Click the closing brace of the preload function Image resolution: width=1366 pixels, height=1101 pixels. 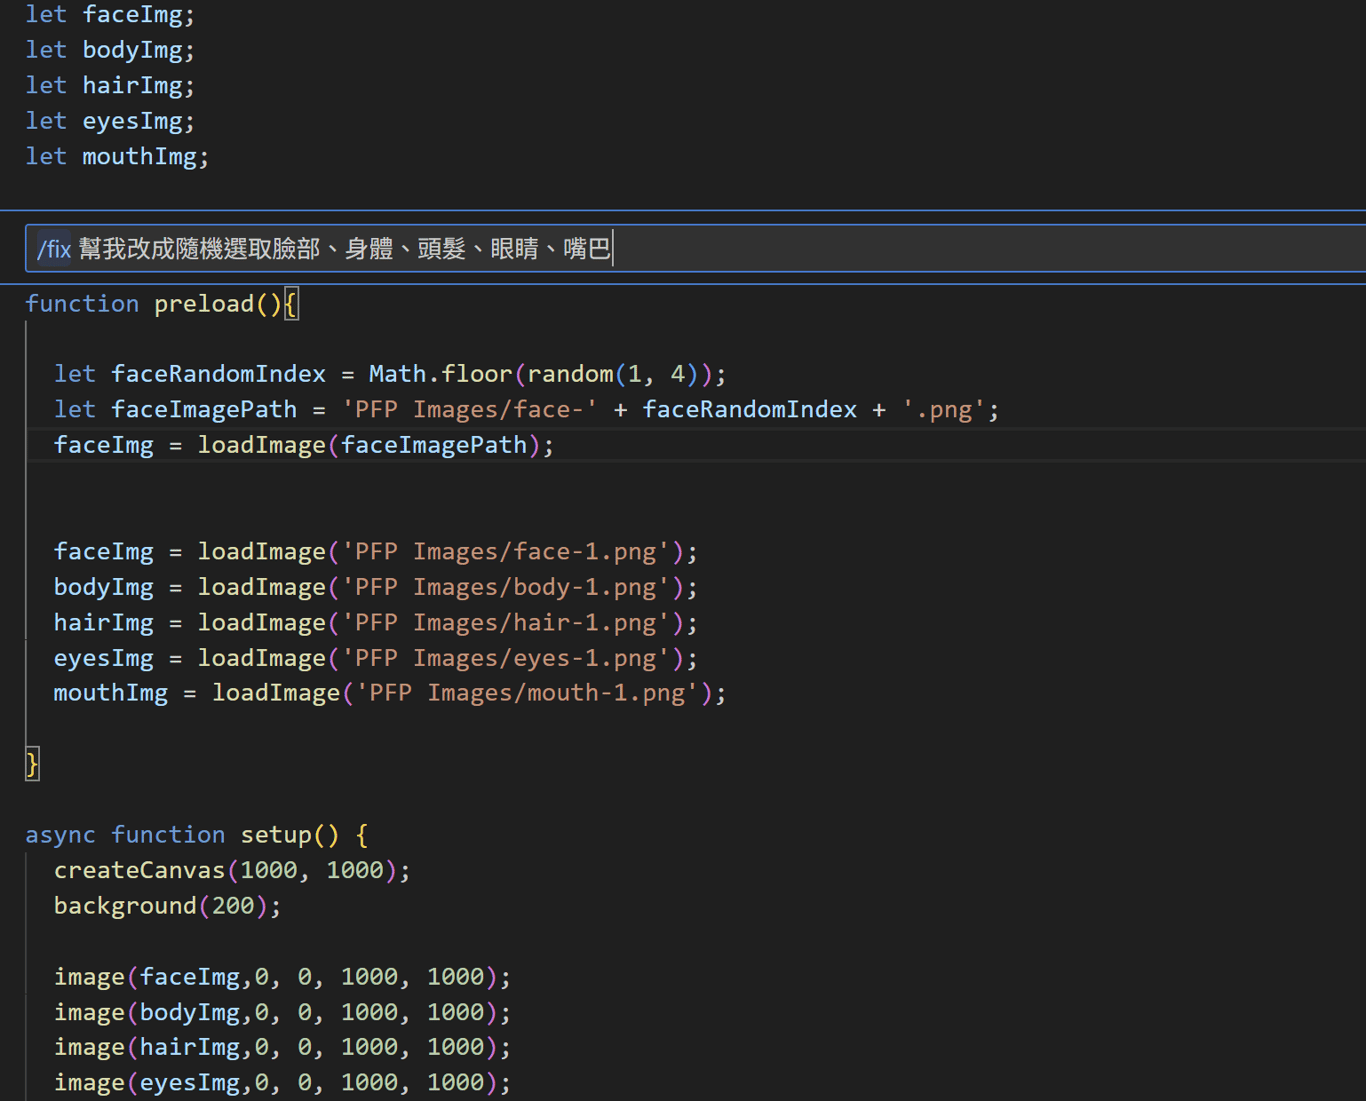pyautogui.click(x=32, y=764)
